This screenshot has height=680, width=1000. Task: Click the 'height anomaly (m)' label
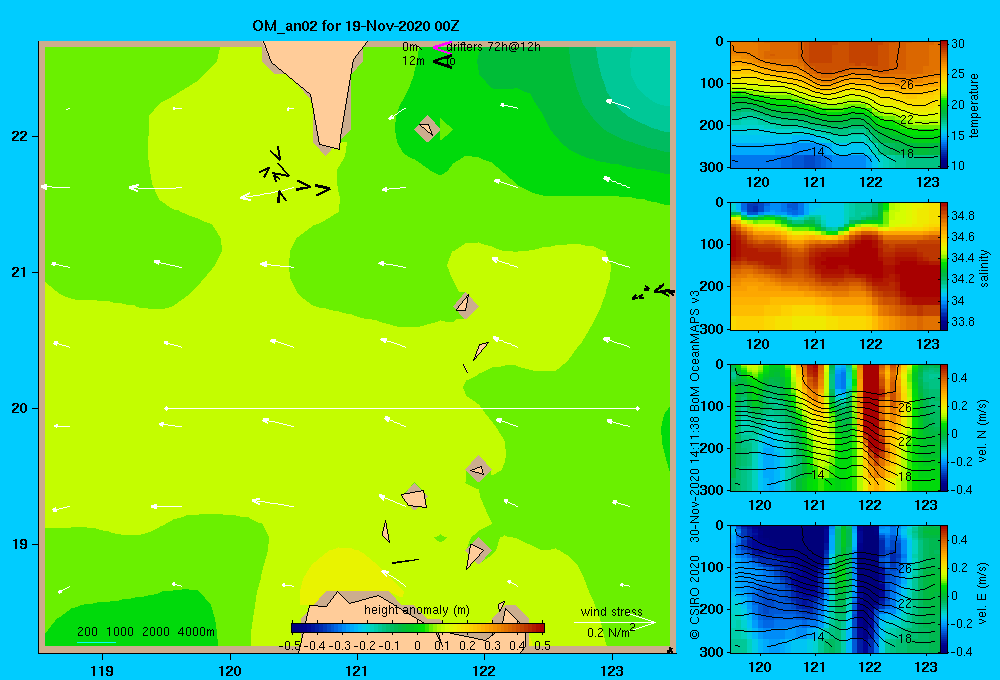pyautogui.click(x=417, y=610)
